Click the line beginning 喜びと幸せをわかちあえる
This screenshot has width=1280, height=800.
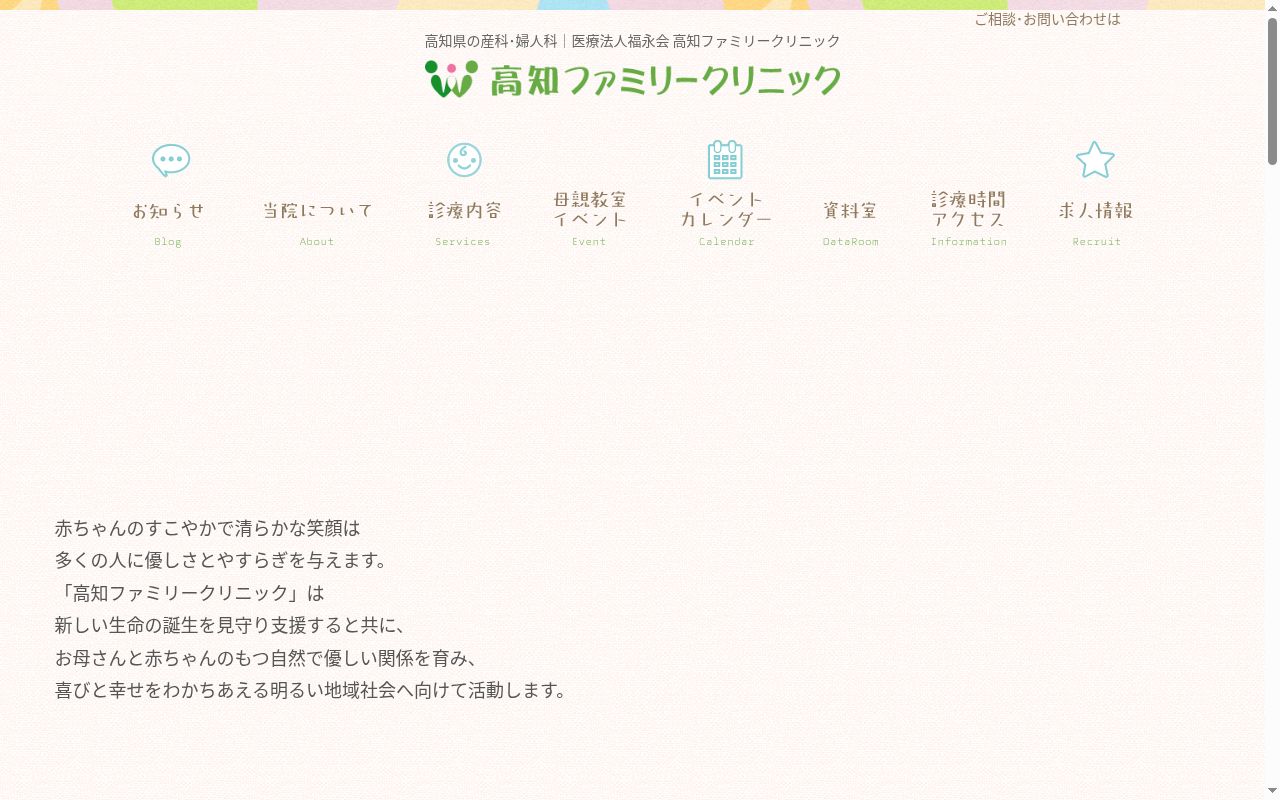point(312,690)
